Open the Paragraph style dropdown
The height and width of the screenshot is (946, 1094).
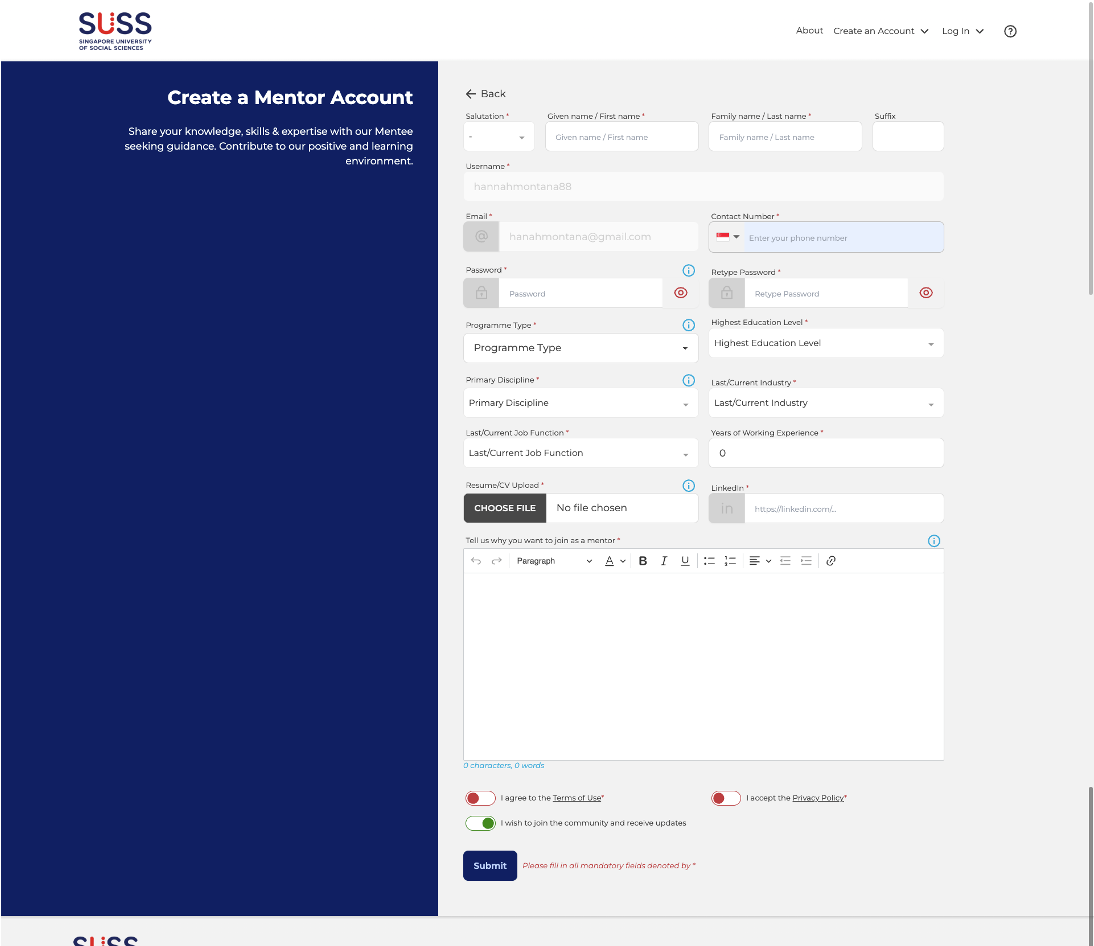point(554,561)
